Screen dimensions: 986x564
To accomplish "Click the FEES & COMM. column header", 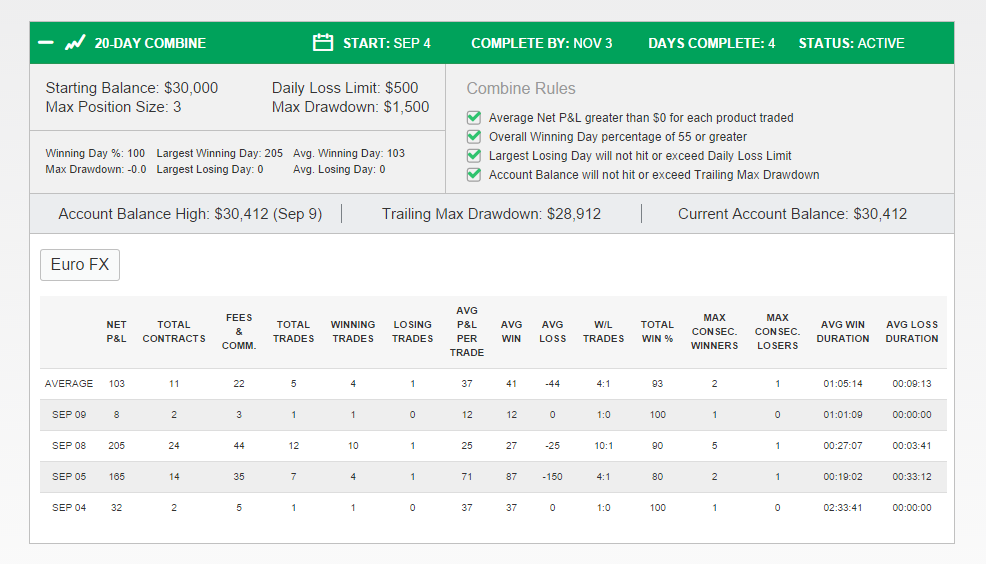I will point(239,331).
